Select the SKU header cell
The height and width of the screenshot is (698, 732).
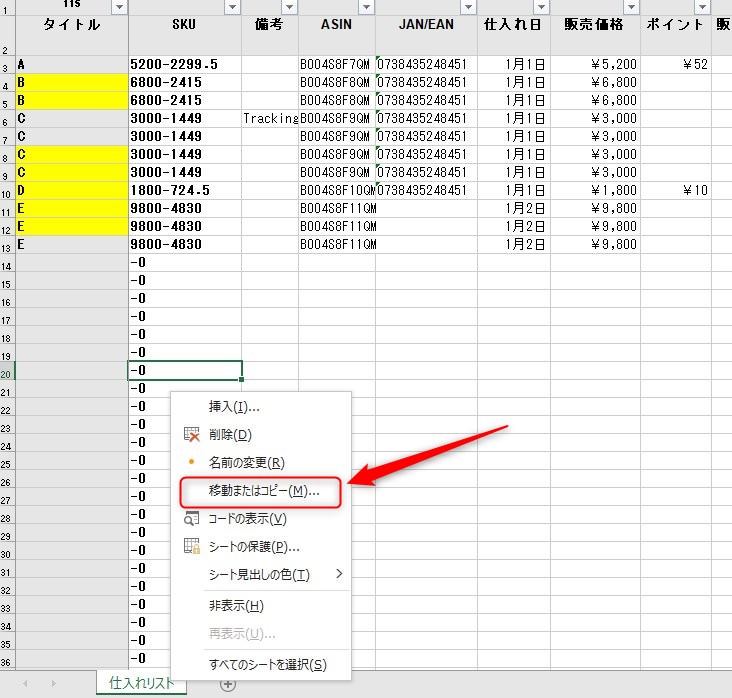(x=185, y=35)
